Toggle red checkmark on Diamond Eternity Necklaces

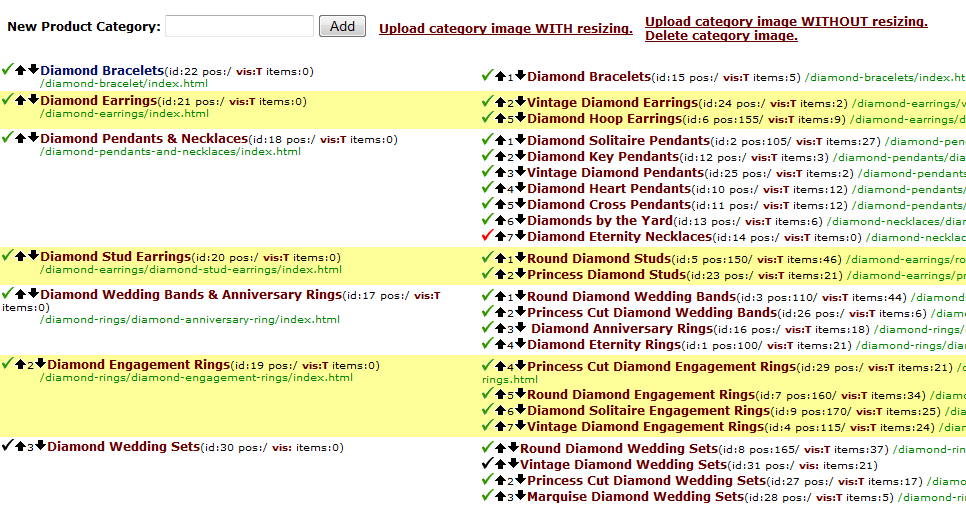[487, 237]
